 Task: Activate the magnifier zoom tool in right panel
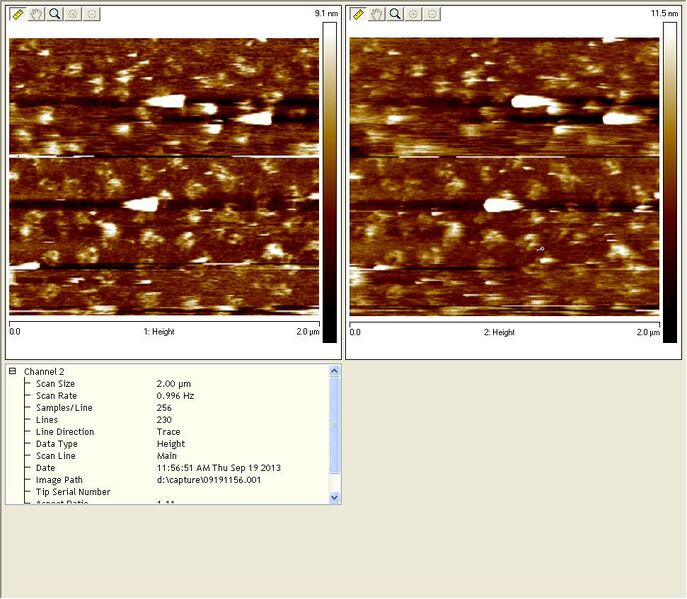(x=395, y=14)
